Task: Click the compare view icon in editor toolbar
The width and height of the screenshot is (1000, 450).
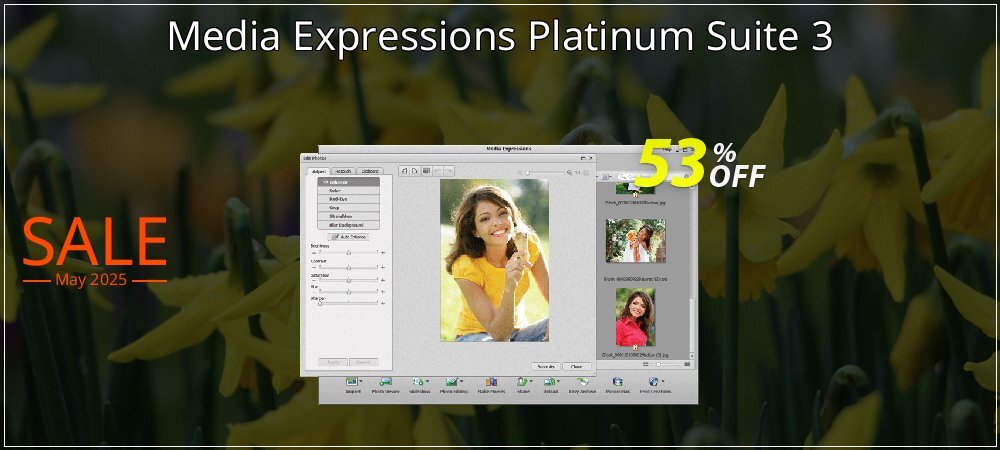Action: pos(426,171)
